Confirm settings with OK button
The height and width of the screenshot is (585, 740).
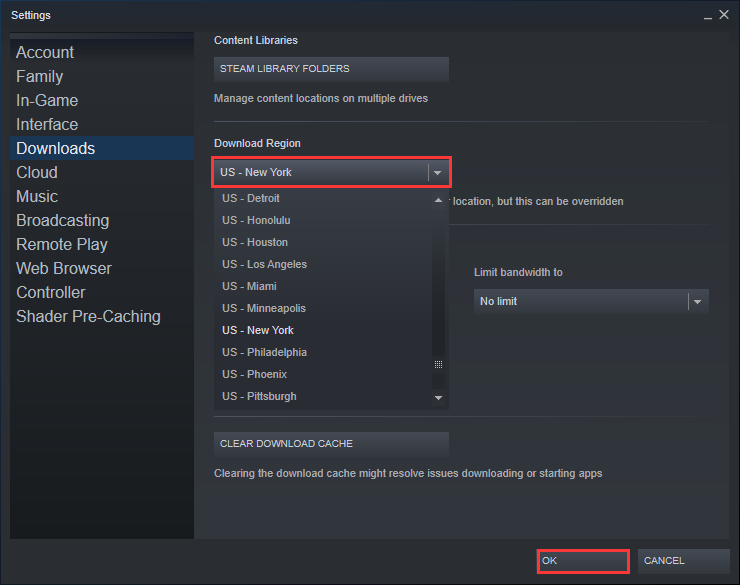tap(583, 561)
